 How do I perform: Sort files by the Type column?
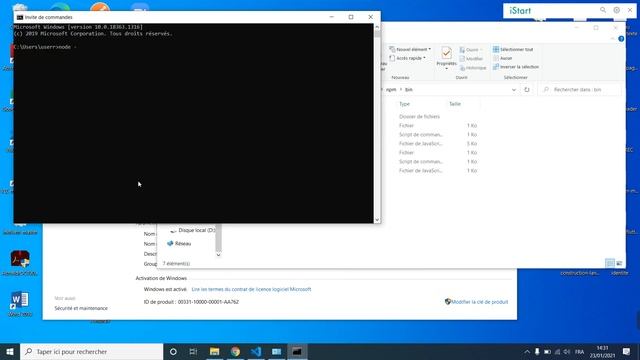pos(404,104)
